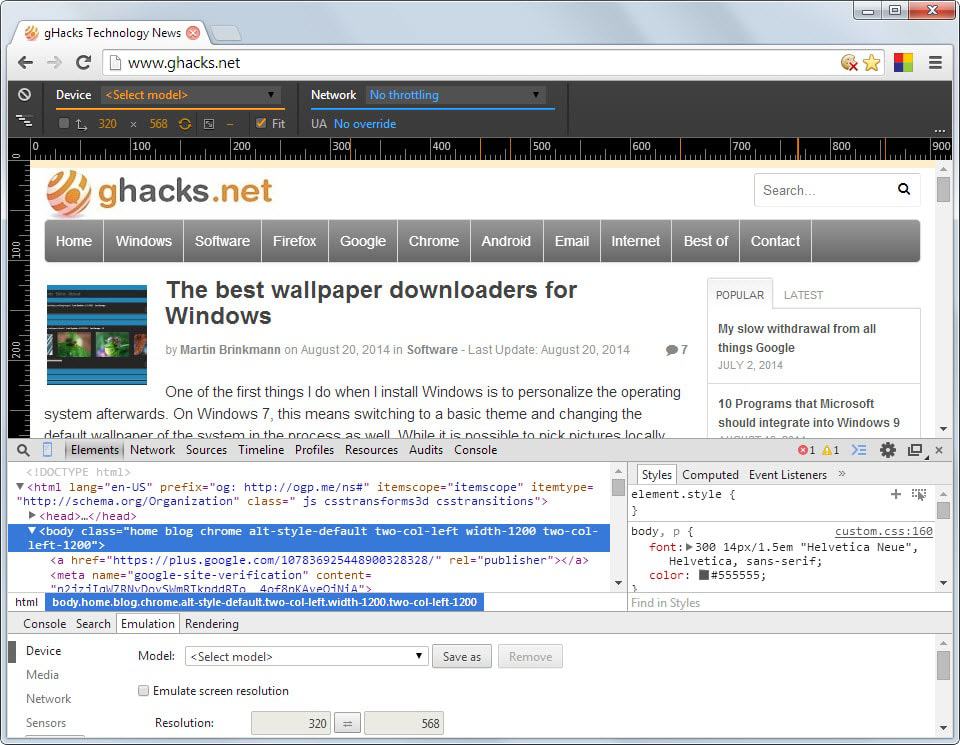Close the DevTools panel

(x=939, y=450)
